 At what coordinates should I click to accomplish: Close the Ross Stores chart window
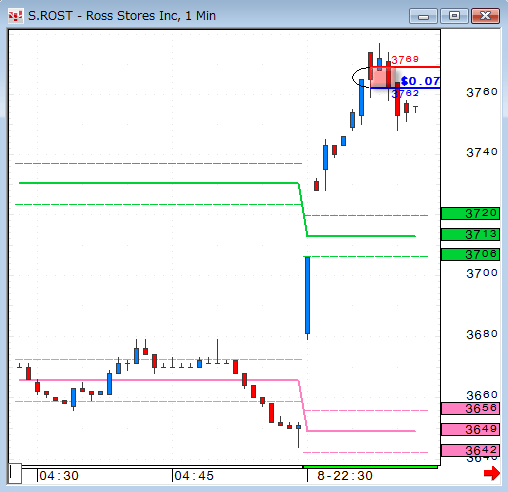pos(485,16)
